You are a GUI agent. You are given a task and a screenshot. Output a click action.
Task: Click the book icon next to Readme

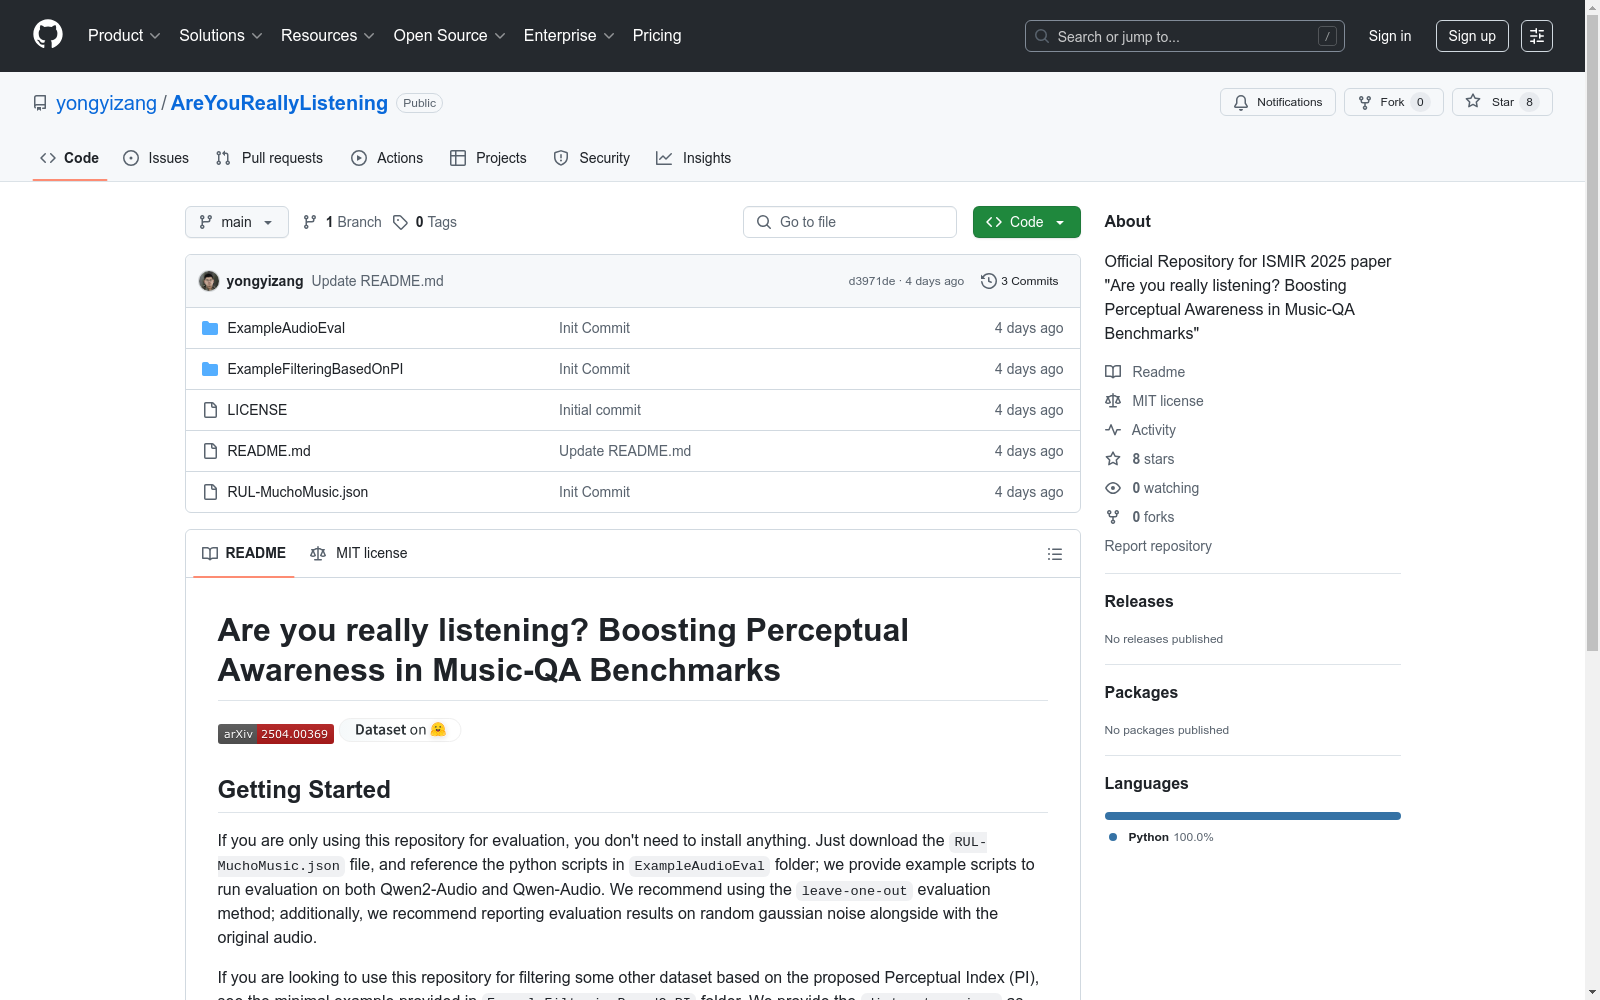pos(1113,372)
